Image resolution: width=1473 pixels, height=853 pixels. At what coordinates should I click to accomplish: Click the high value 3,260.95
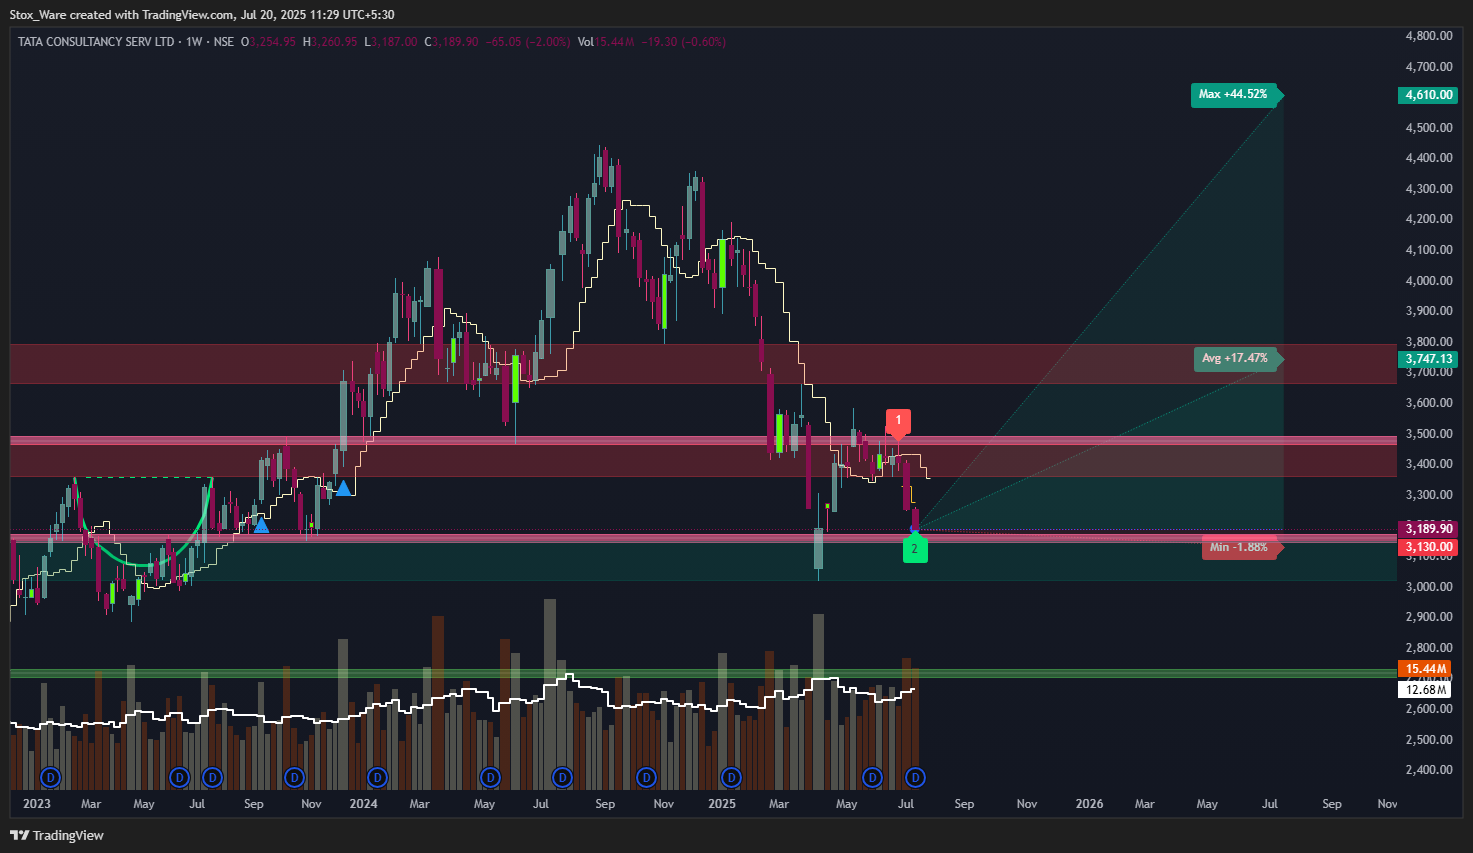(334, 42)
